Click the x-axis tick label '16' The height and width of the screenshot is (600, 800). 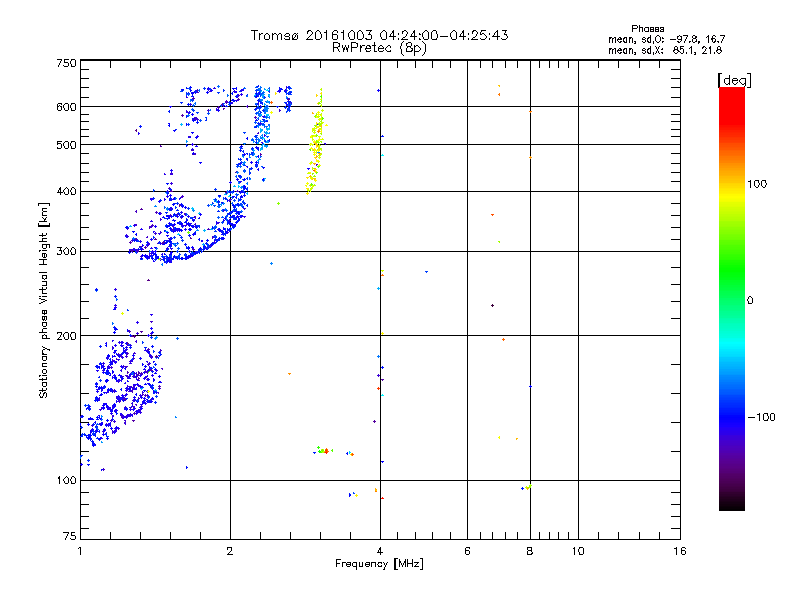pyautogui.click(x=680, y=551)
